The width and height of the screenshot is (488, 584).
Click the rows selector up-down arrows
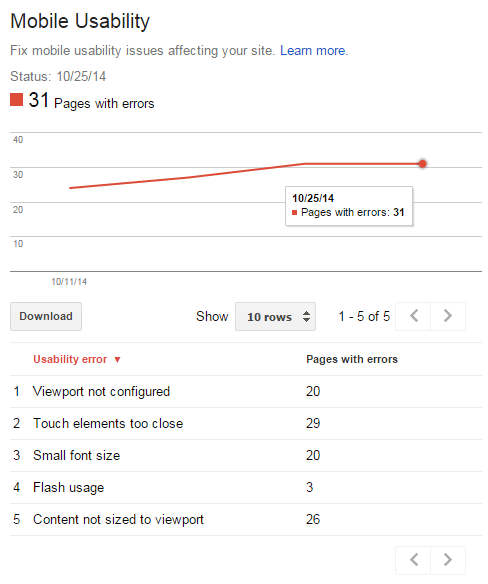point(306,317)
